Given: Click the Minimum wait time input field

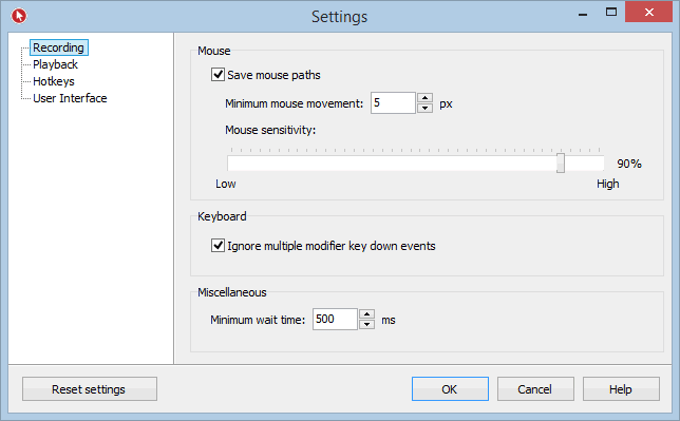Looking at the screenshot, I should click(334, 320).
